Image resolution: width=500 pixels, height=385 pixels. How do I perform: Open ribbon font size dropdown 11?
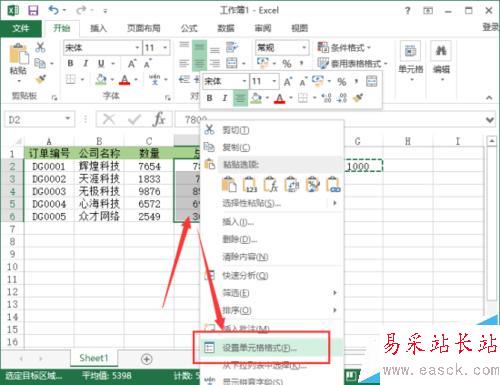coord(165,48)
